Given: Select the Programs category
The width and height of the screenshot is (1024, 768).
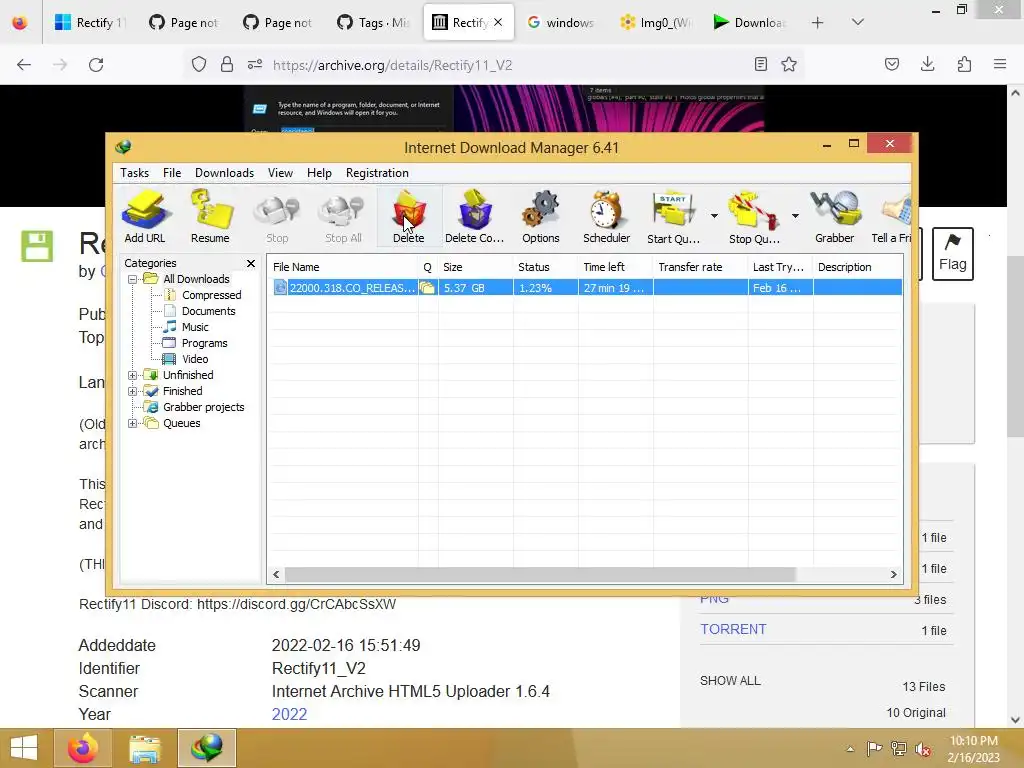Looking at the screenshot, I should (x=204, y=343).
